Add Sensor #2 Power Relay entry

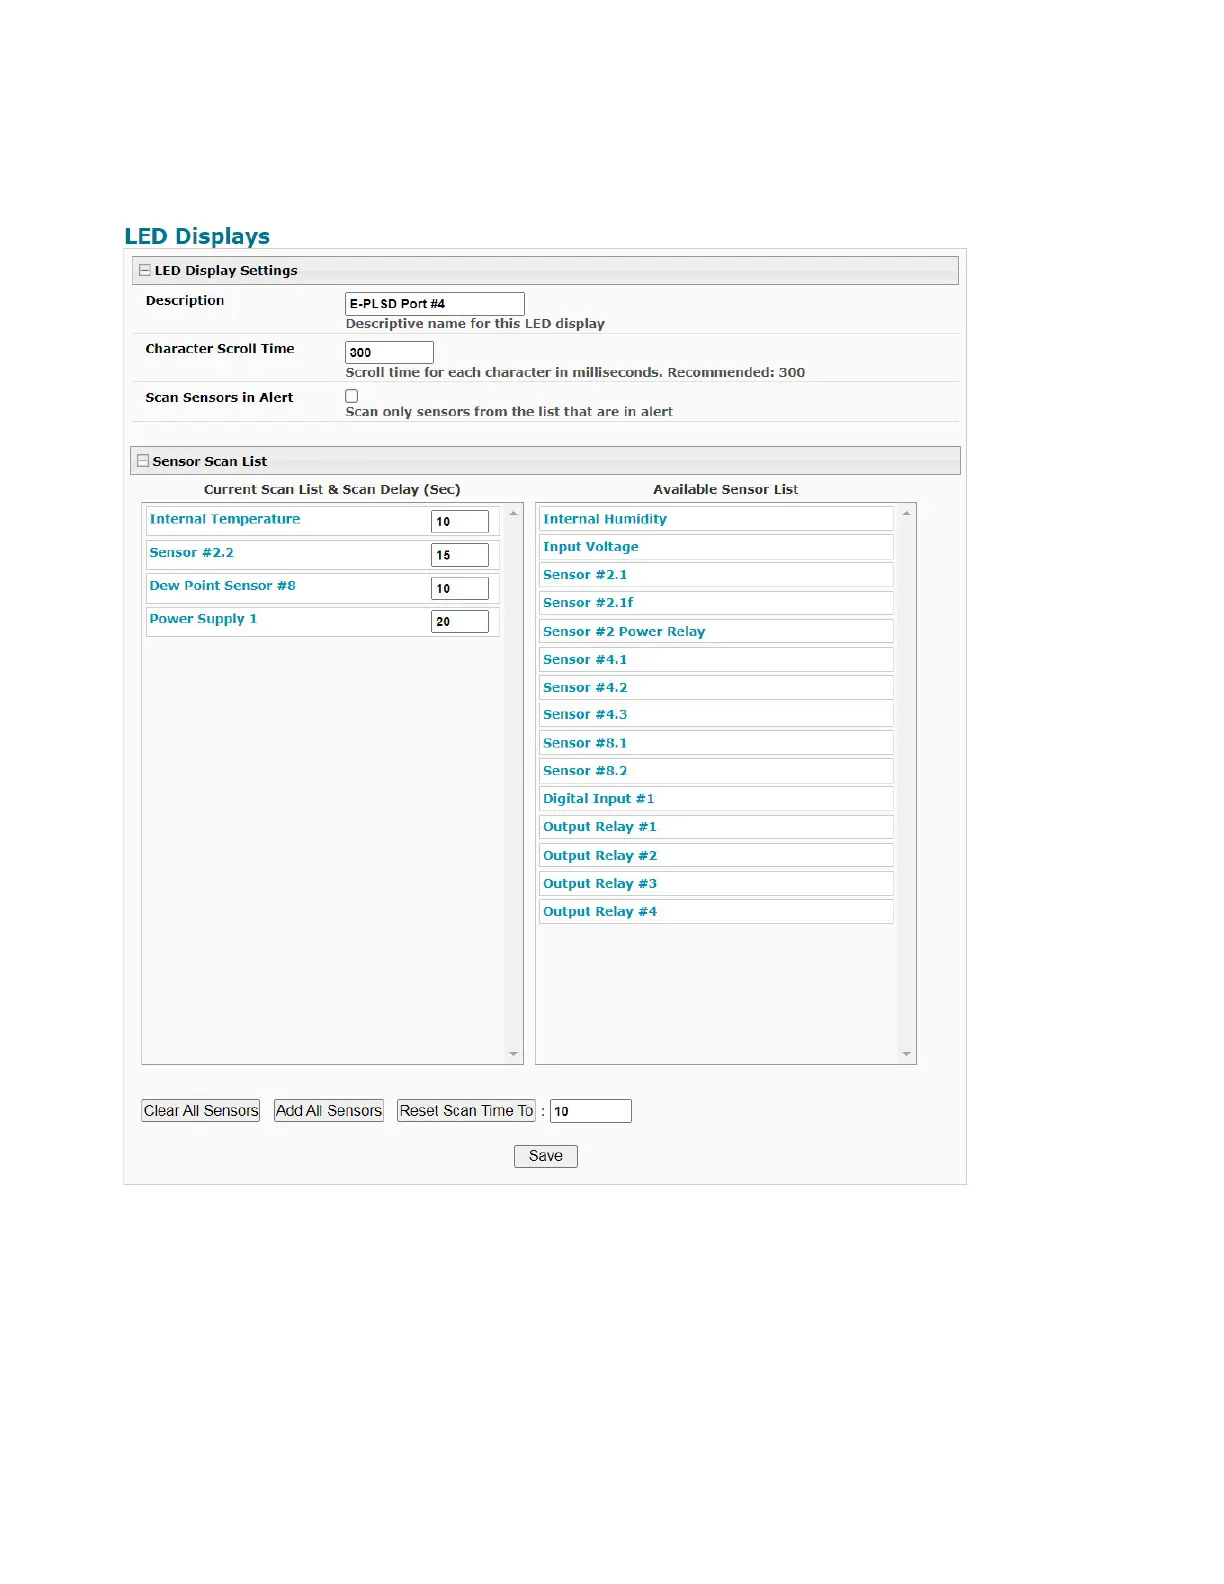(716, 631)
